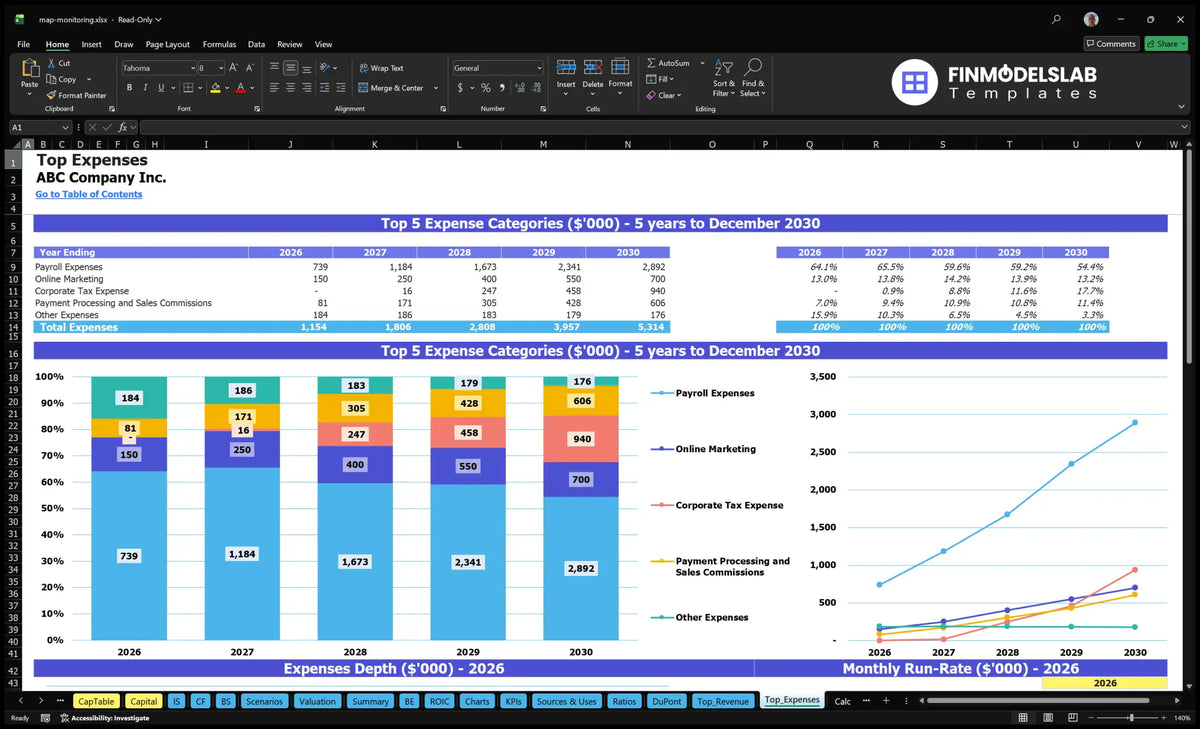This screenshot has width=1200, height=729.
Task: Switch to the Data ribbon tab
Action: [256, 44]
